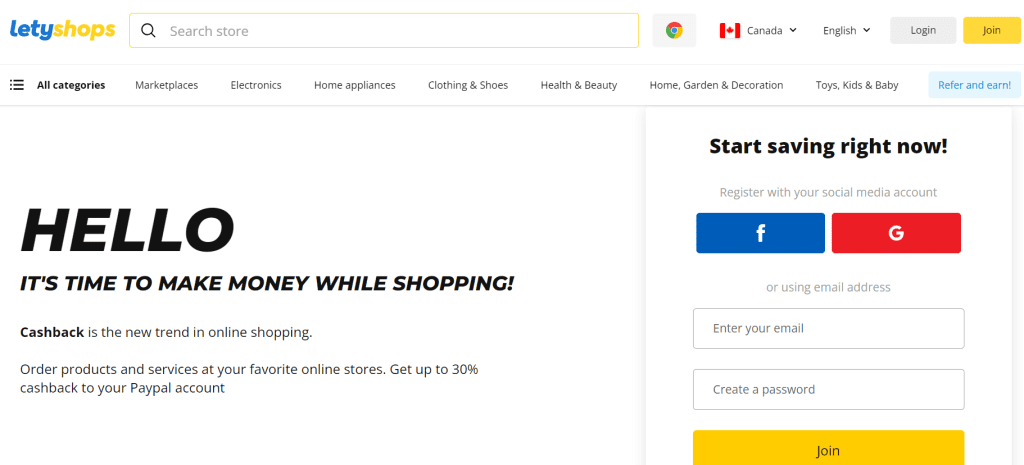The image size is (1024, 465).
Task: Focus the Enter your email field
Action: click(x=828, y=328)
